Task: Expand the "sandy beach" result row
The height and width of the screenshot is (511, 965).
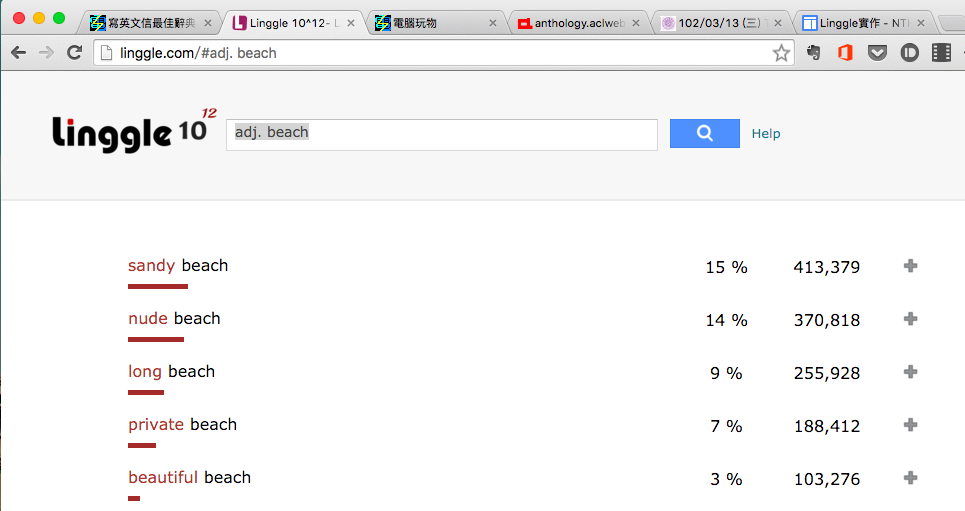Action: (910, 266)
